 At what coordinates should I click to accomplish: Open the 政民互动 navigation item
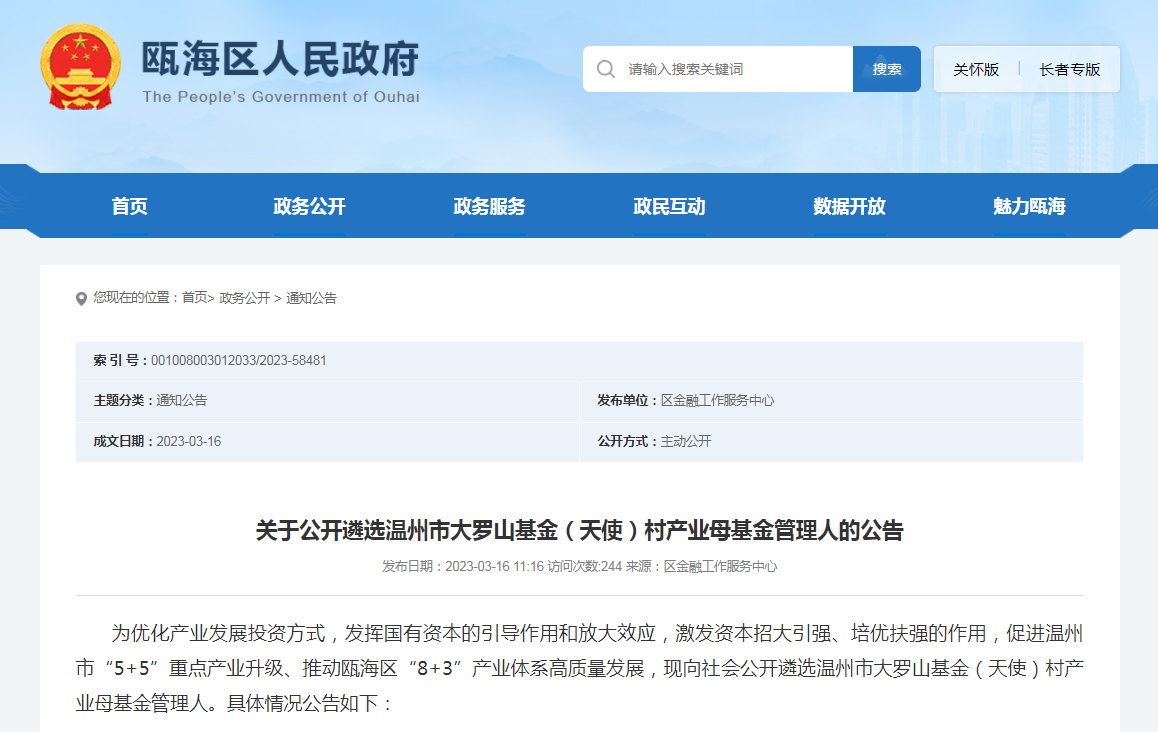tap(670, 206)
